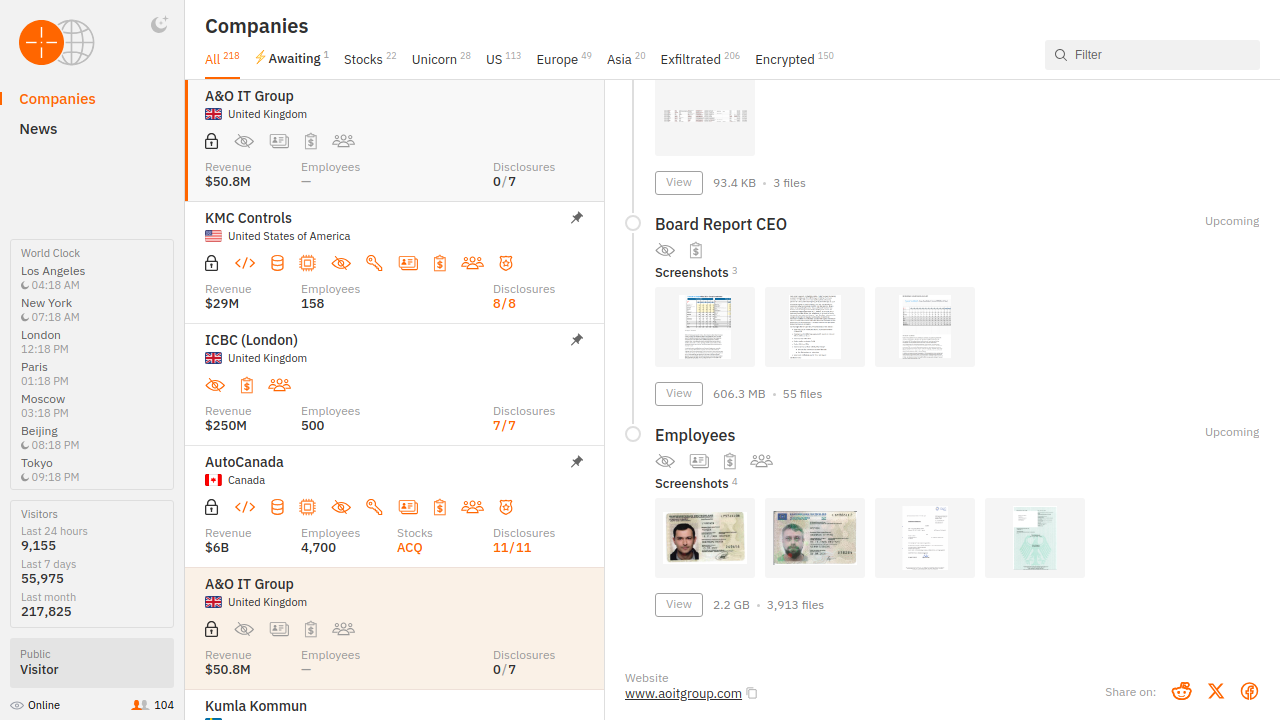1280x720 pixels.
Task: Go to the News section
Action: [x=38, y=129]
